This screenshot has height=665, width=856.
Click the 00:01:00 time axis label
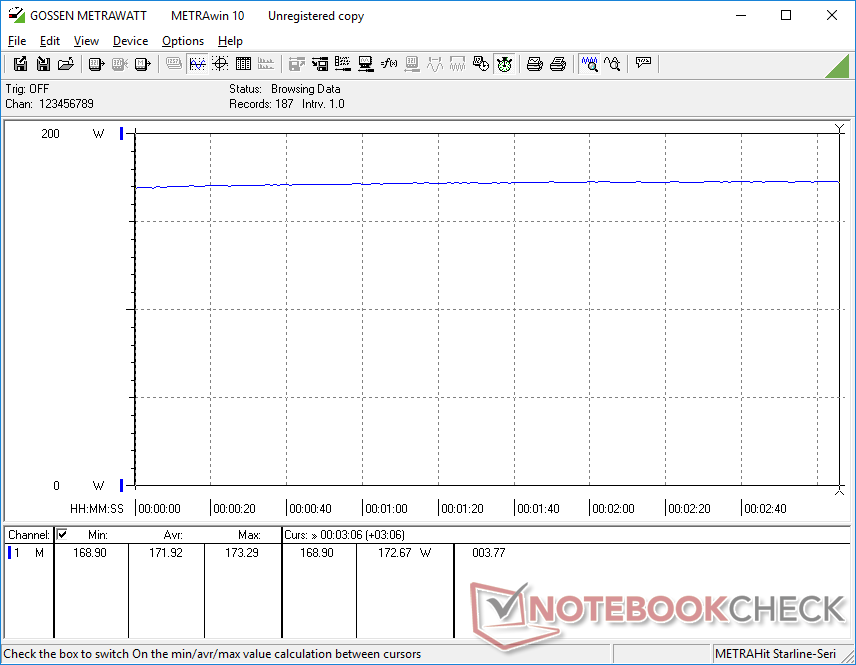(x=386, y=508)
